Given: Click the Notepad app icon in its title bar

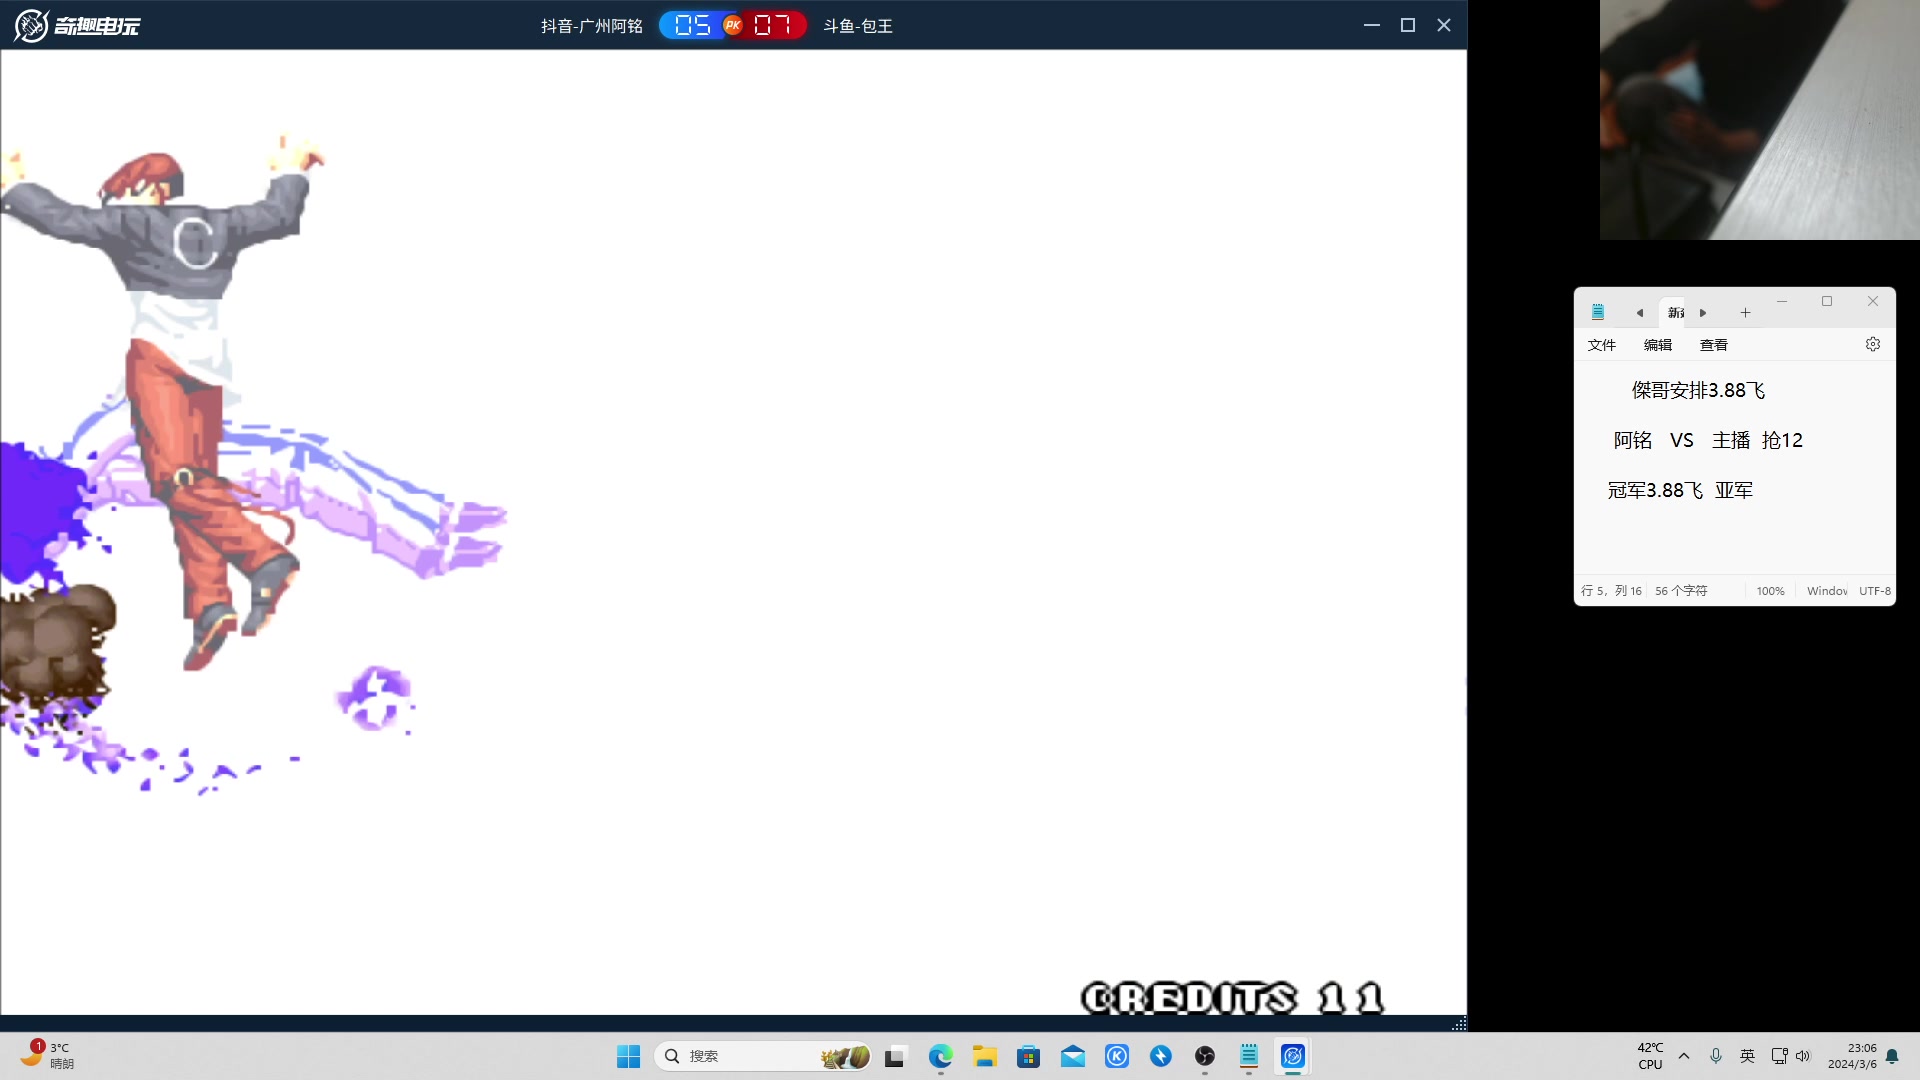Looking at the screenshot, I should click(x=1598, y=312).
